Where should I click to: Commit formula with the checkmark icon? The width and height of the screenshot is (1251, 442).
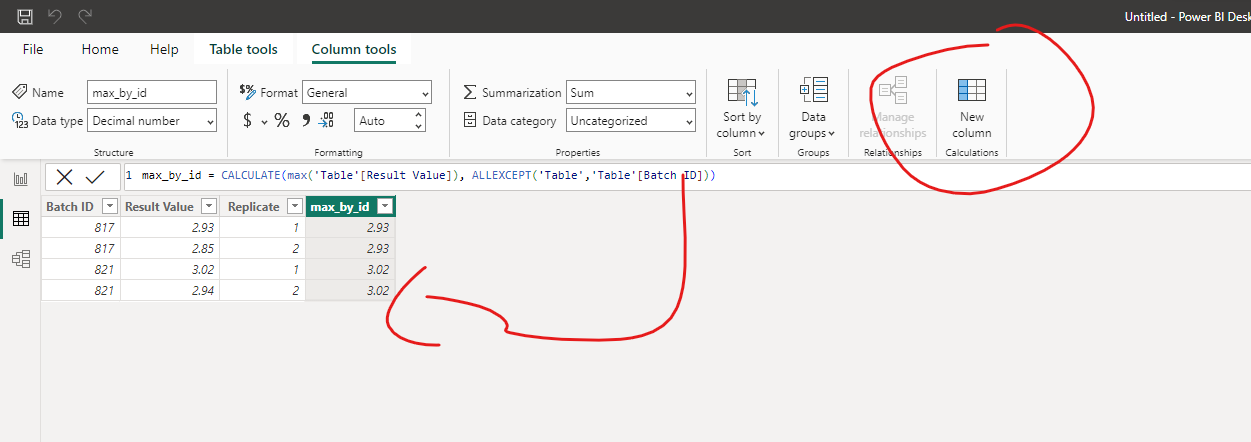(x=95, y=177)
